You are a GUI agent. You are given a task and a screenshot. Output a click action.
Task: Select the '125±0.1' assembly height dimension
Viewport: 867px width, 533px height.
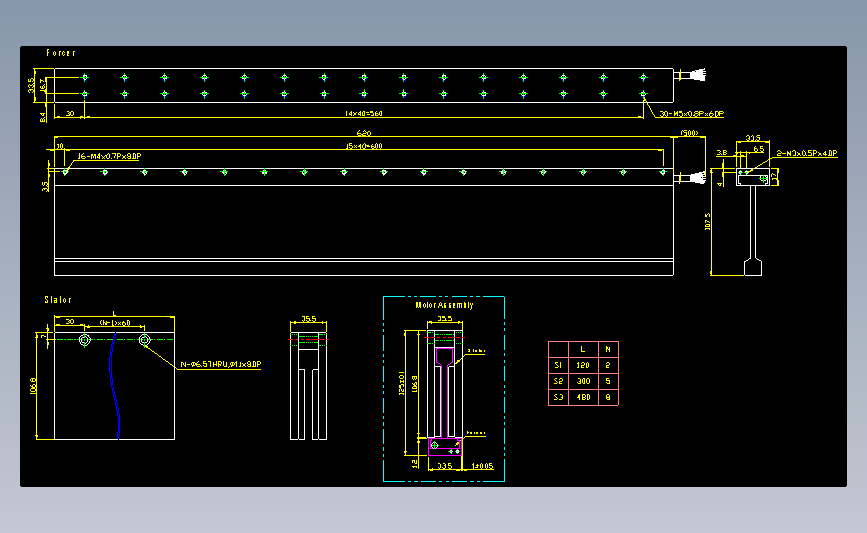(x=401, y=383)
